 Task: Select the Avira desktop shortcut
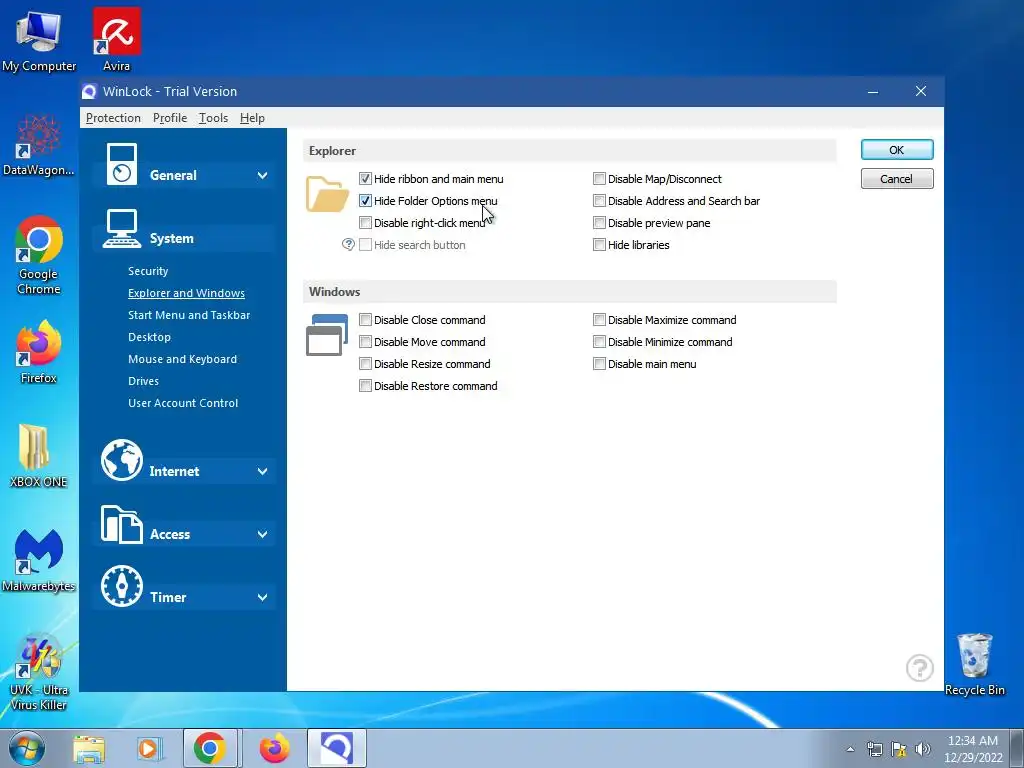tap(116, 40)
